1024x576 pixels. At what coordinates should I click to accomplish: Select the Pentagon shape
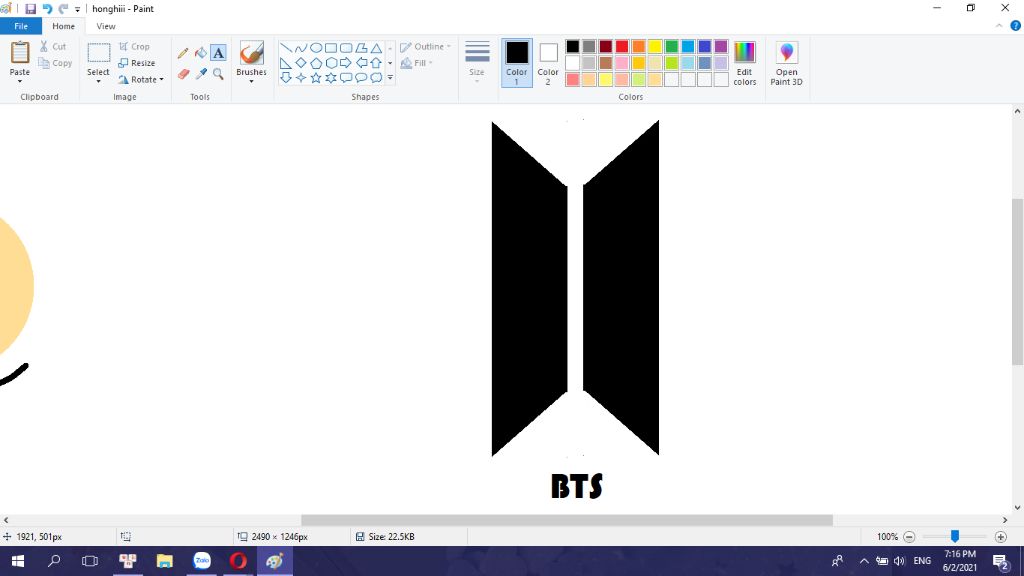tap(316, 63)
